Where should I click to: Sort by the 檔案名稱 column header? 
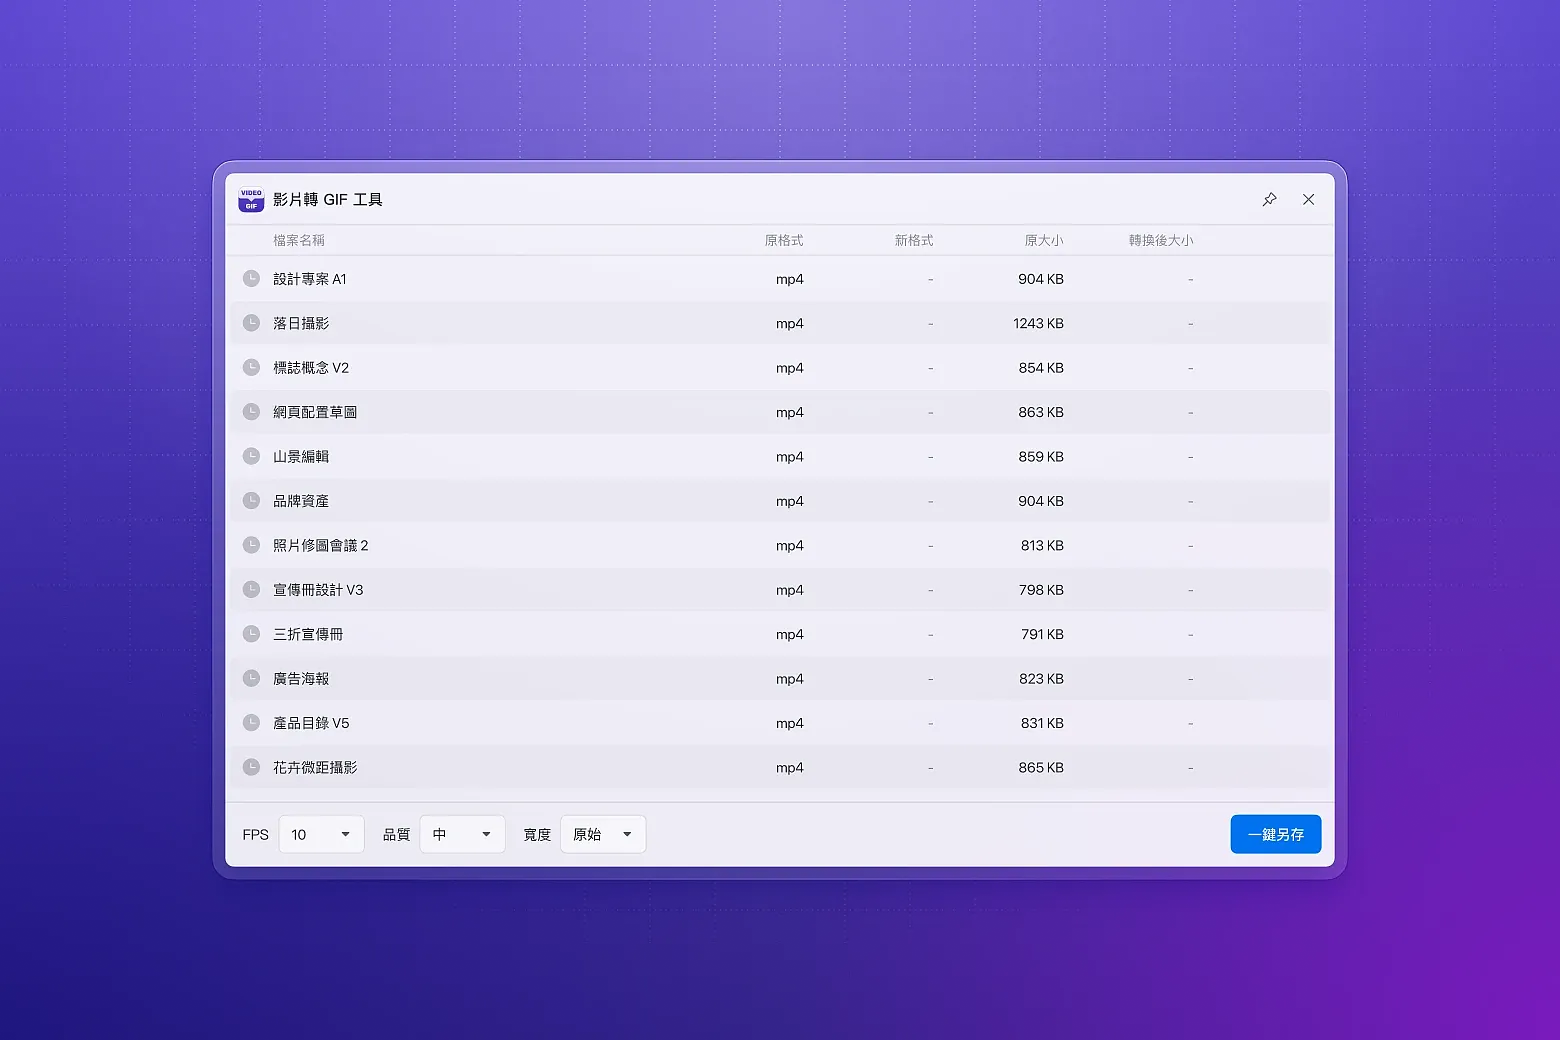tap(299, 240)
